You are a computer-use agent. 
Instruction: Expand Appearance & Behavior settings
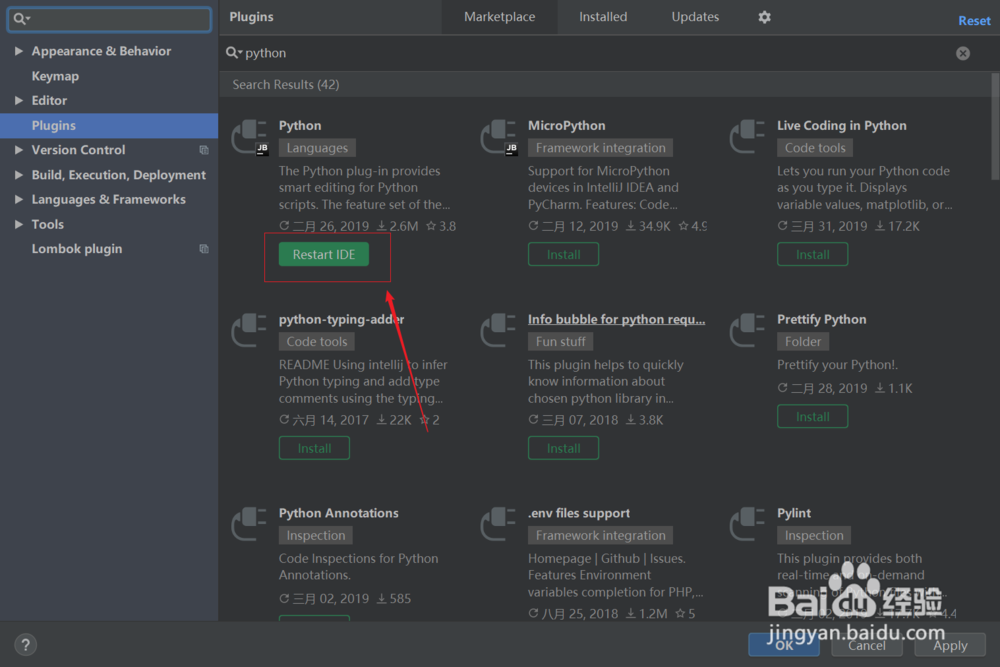click(x=18, y=51)
